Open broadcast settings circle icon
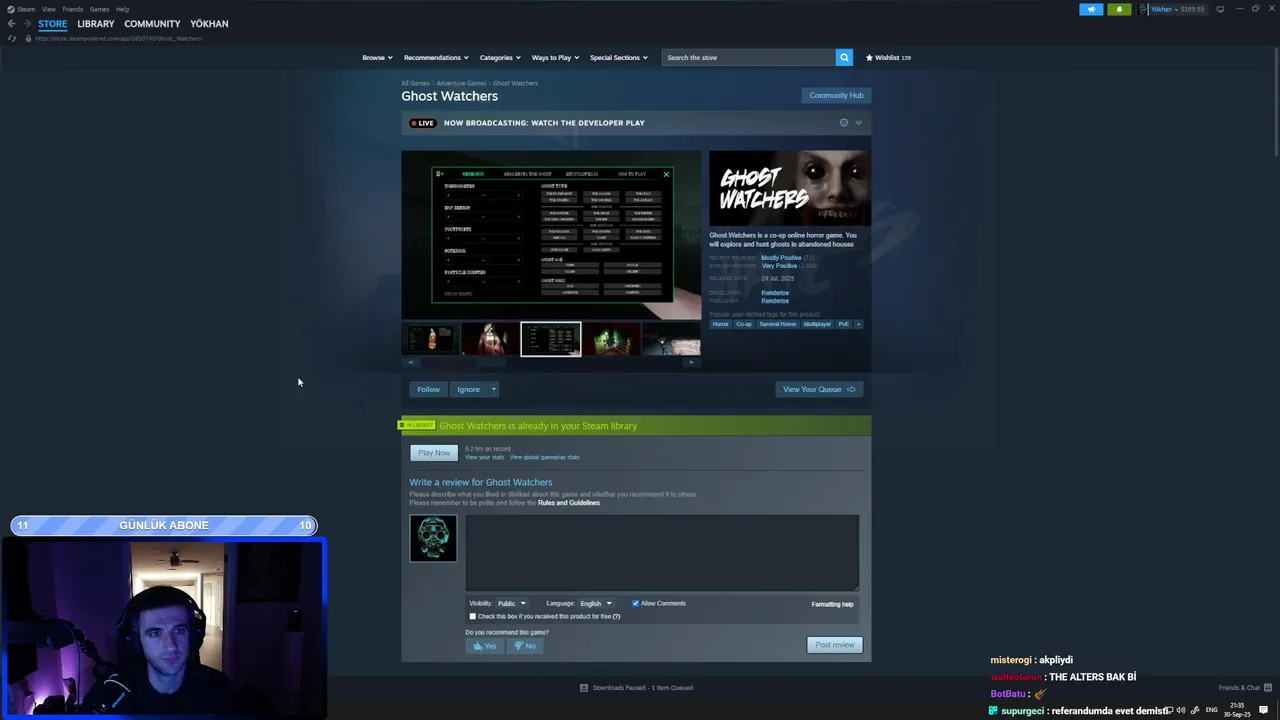This screenshot has width=1280, height=720. (x=843, y=123)
